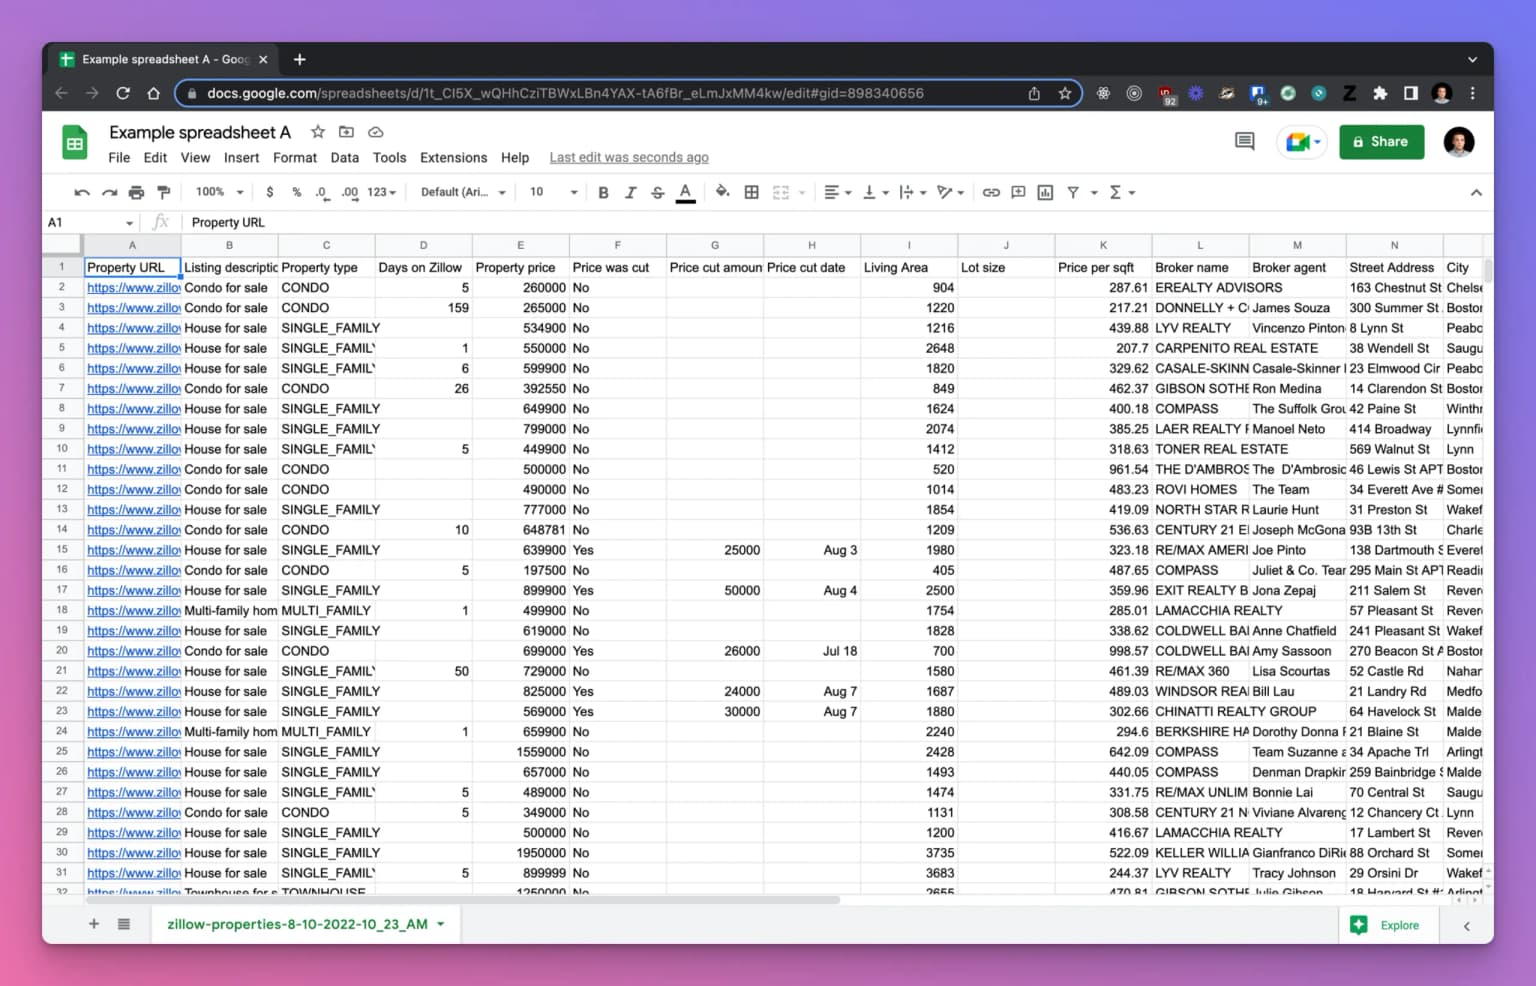The width and height of the screenshot is (1536, 986).
Task: Open the Extensions menu
Action: coord(453,158)
